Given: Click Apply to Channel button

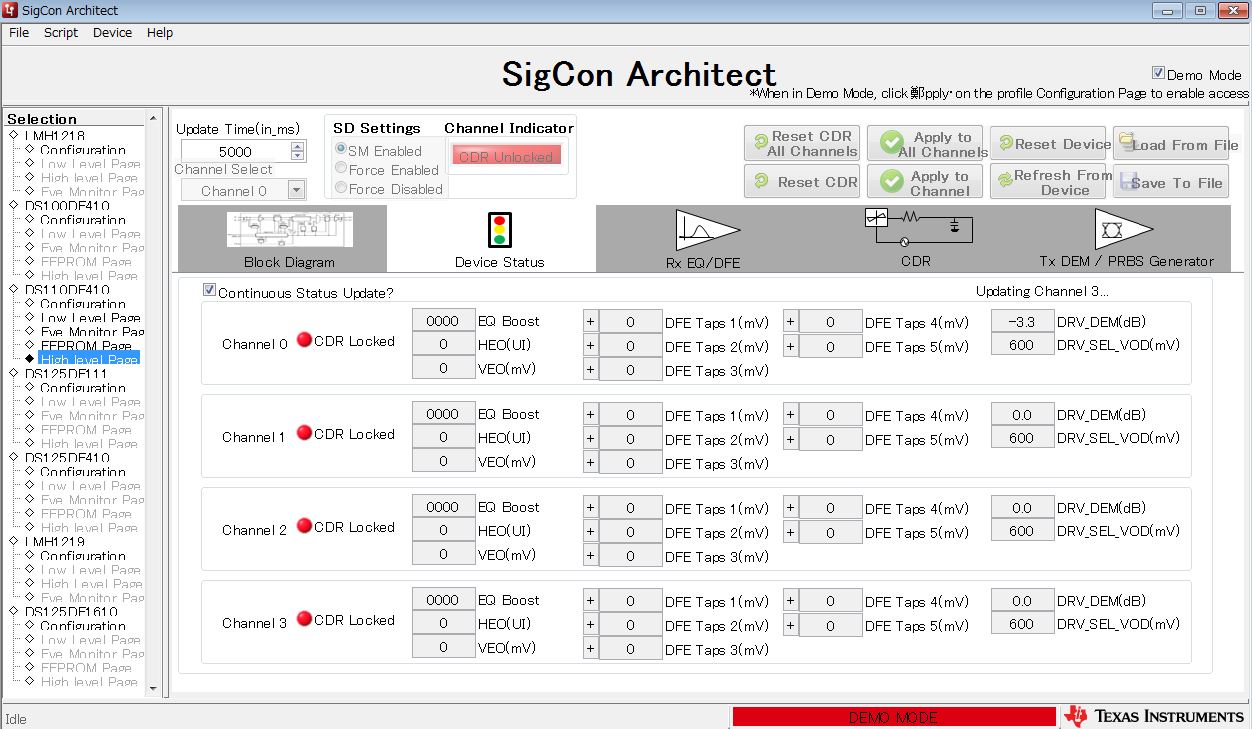Looking at the screenshot, I should (x=925, y=181).
